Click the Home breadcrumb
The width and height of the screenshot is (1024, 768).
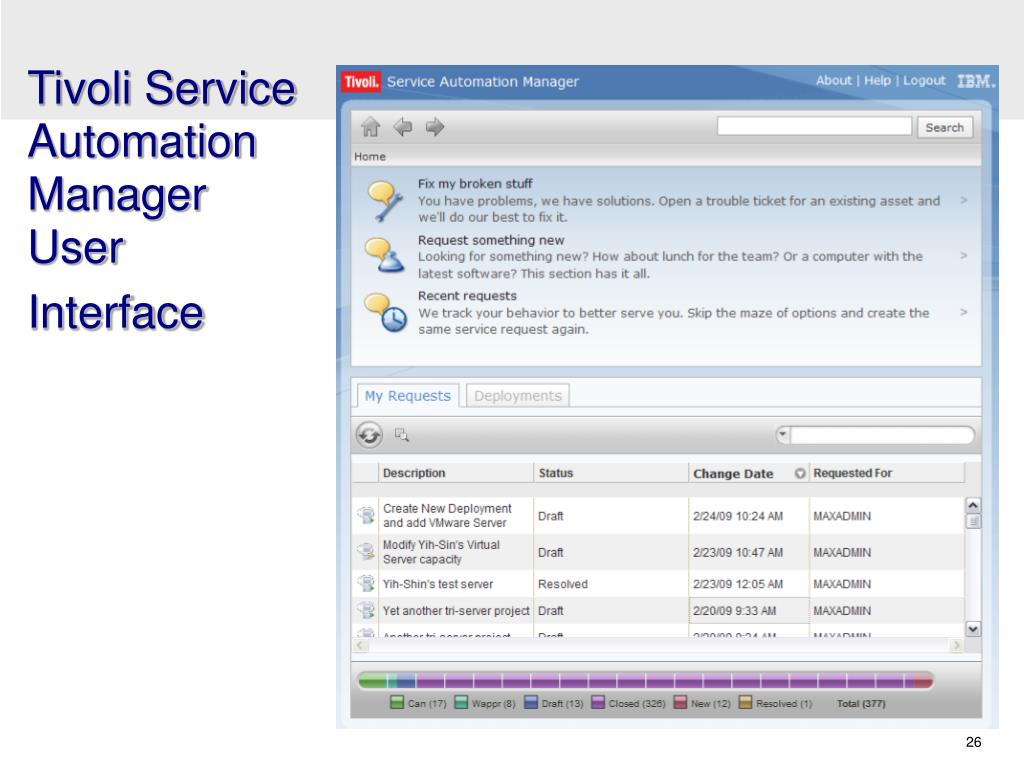coord(370,157)
